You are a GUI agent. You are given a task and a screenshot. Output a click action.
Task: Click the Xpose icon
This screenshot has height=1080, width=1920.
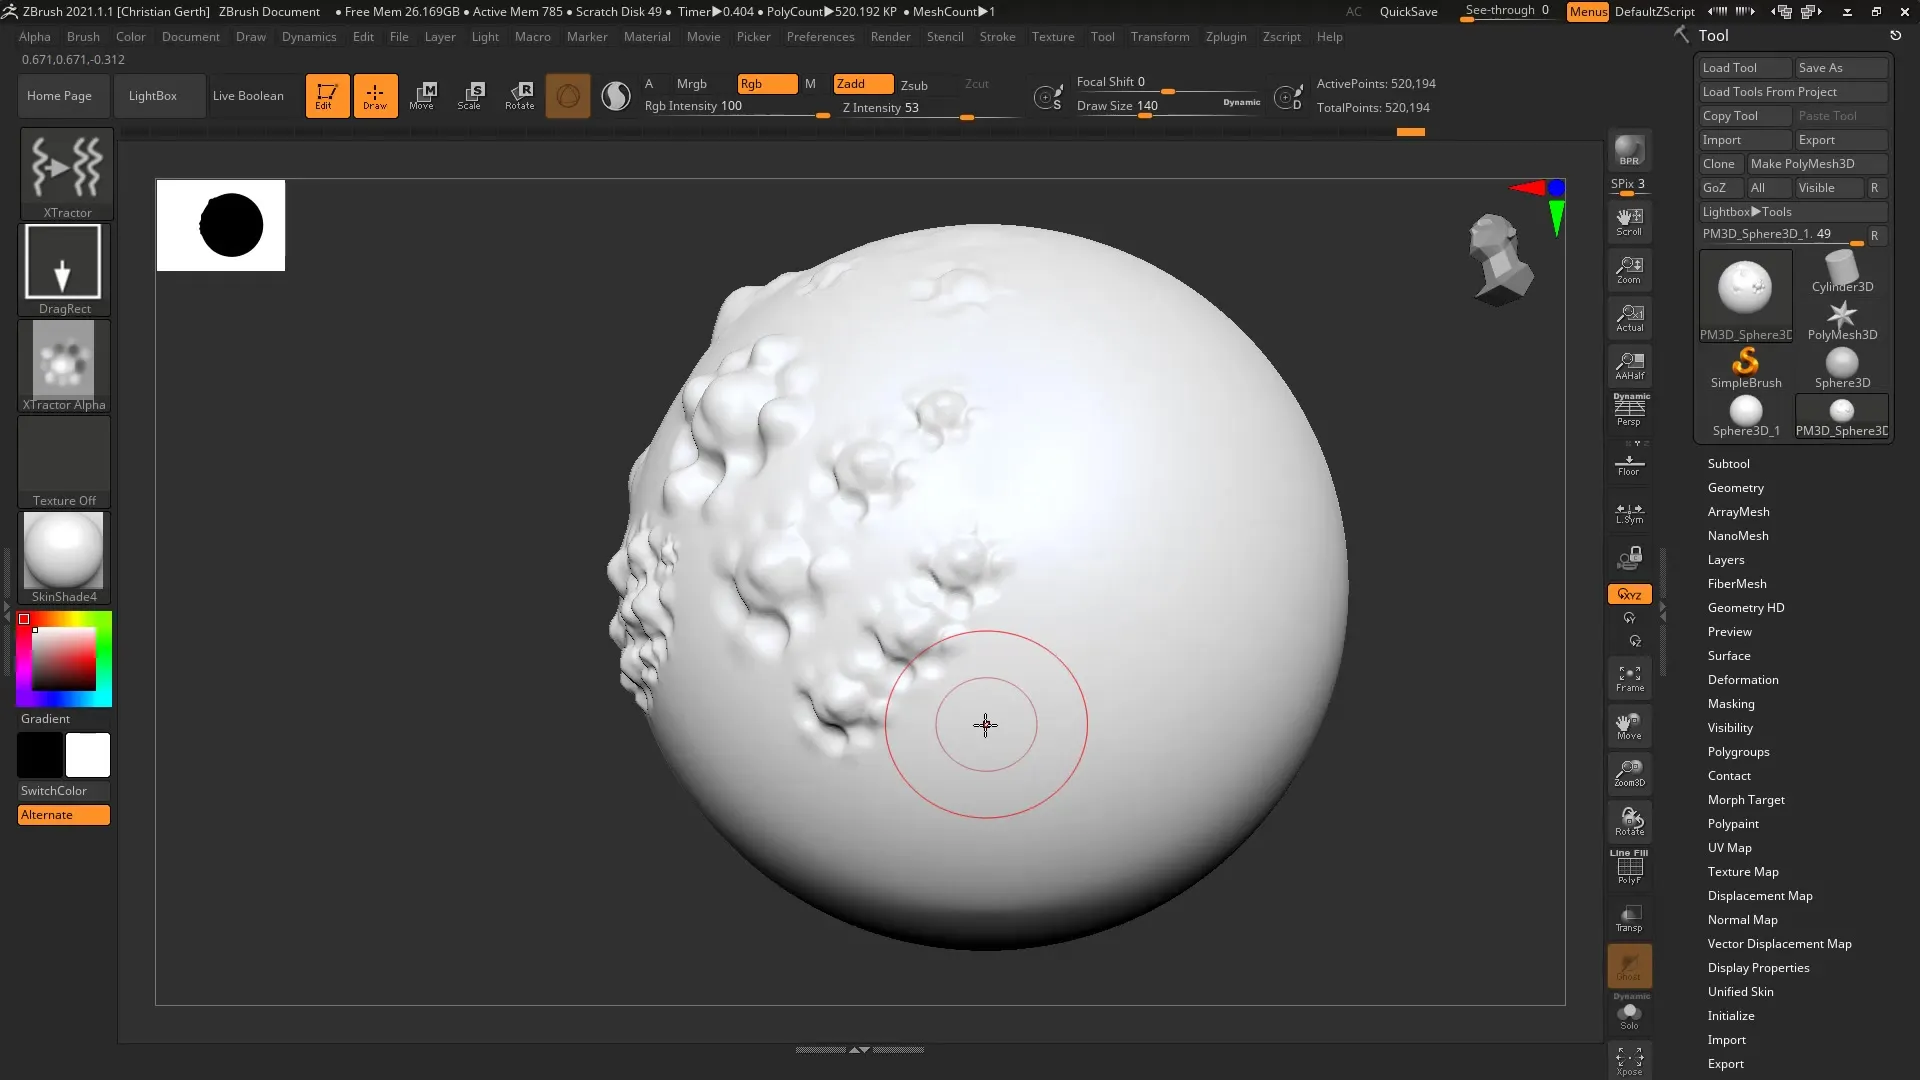pos(1629,1061)
